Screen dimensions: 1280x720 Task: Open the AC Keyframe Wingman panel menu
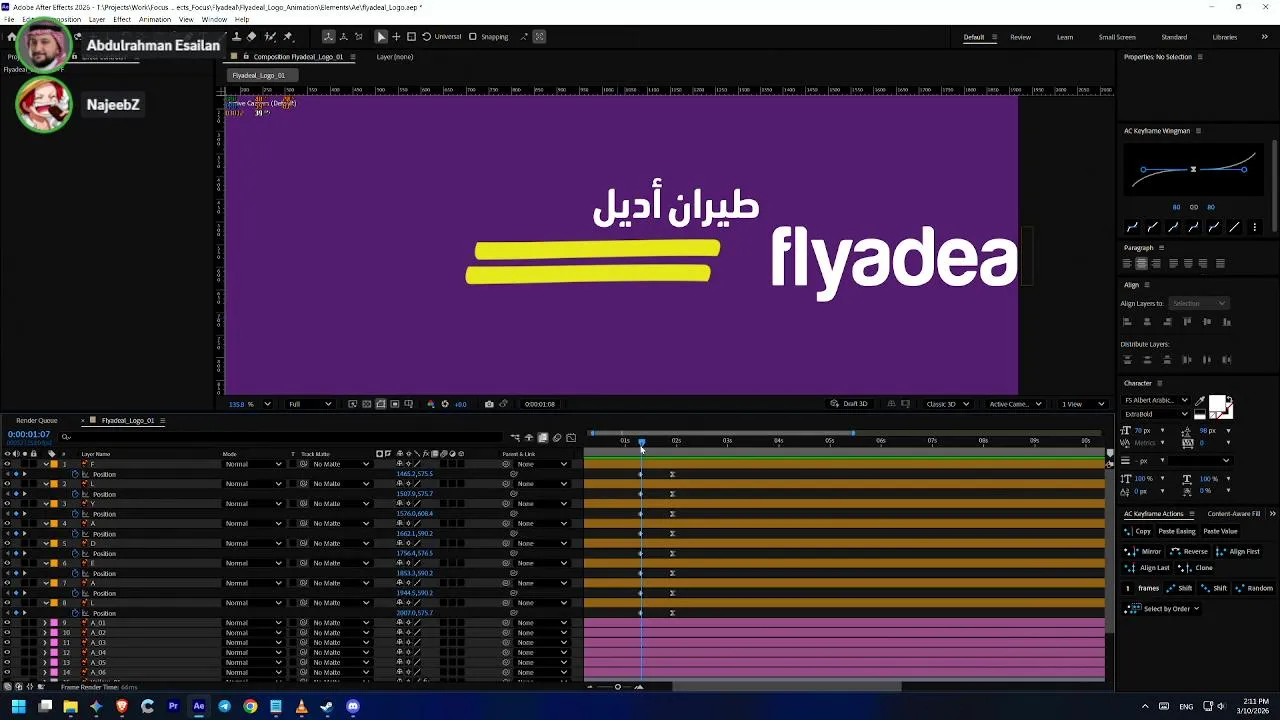pyautogui.click(x=1198, y=131)
